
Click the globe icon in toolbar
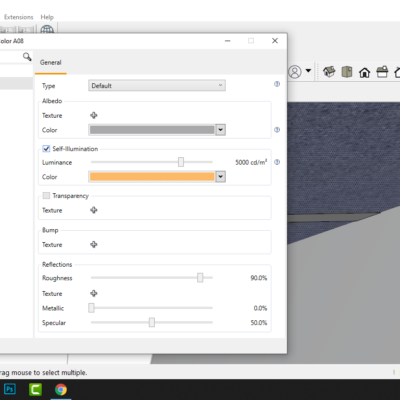click(x=47, y=29)
